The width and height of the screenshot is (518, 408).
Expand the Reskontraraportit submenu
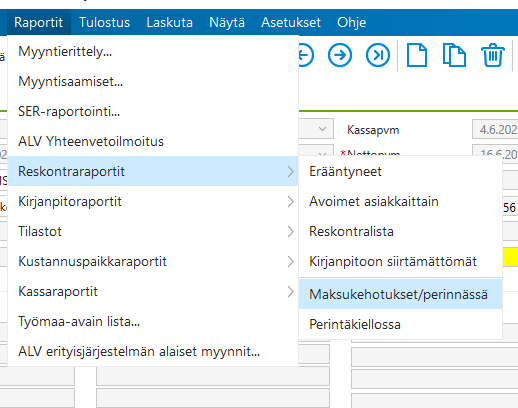tap(153, 171)
